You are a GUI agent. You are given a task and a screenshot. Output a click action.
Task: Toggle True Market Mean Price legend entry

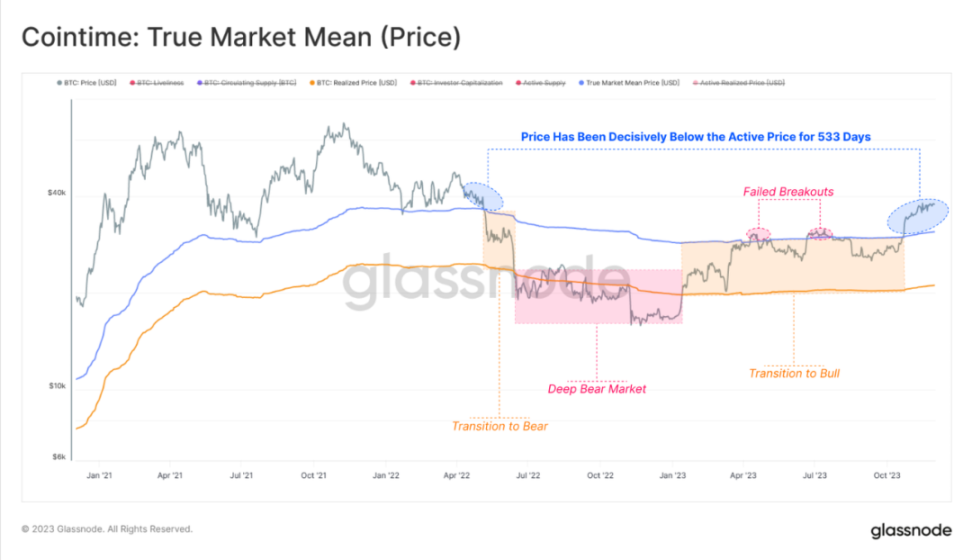629,82
